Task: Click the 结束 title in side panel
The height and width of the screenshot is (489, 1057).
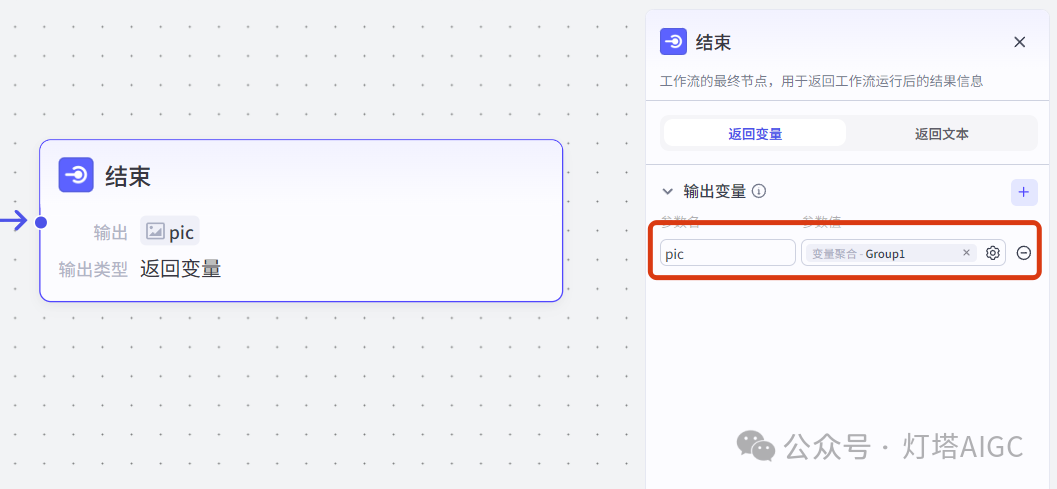Action: (713, 42)
